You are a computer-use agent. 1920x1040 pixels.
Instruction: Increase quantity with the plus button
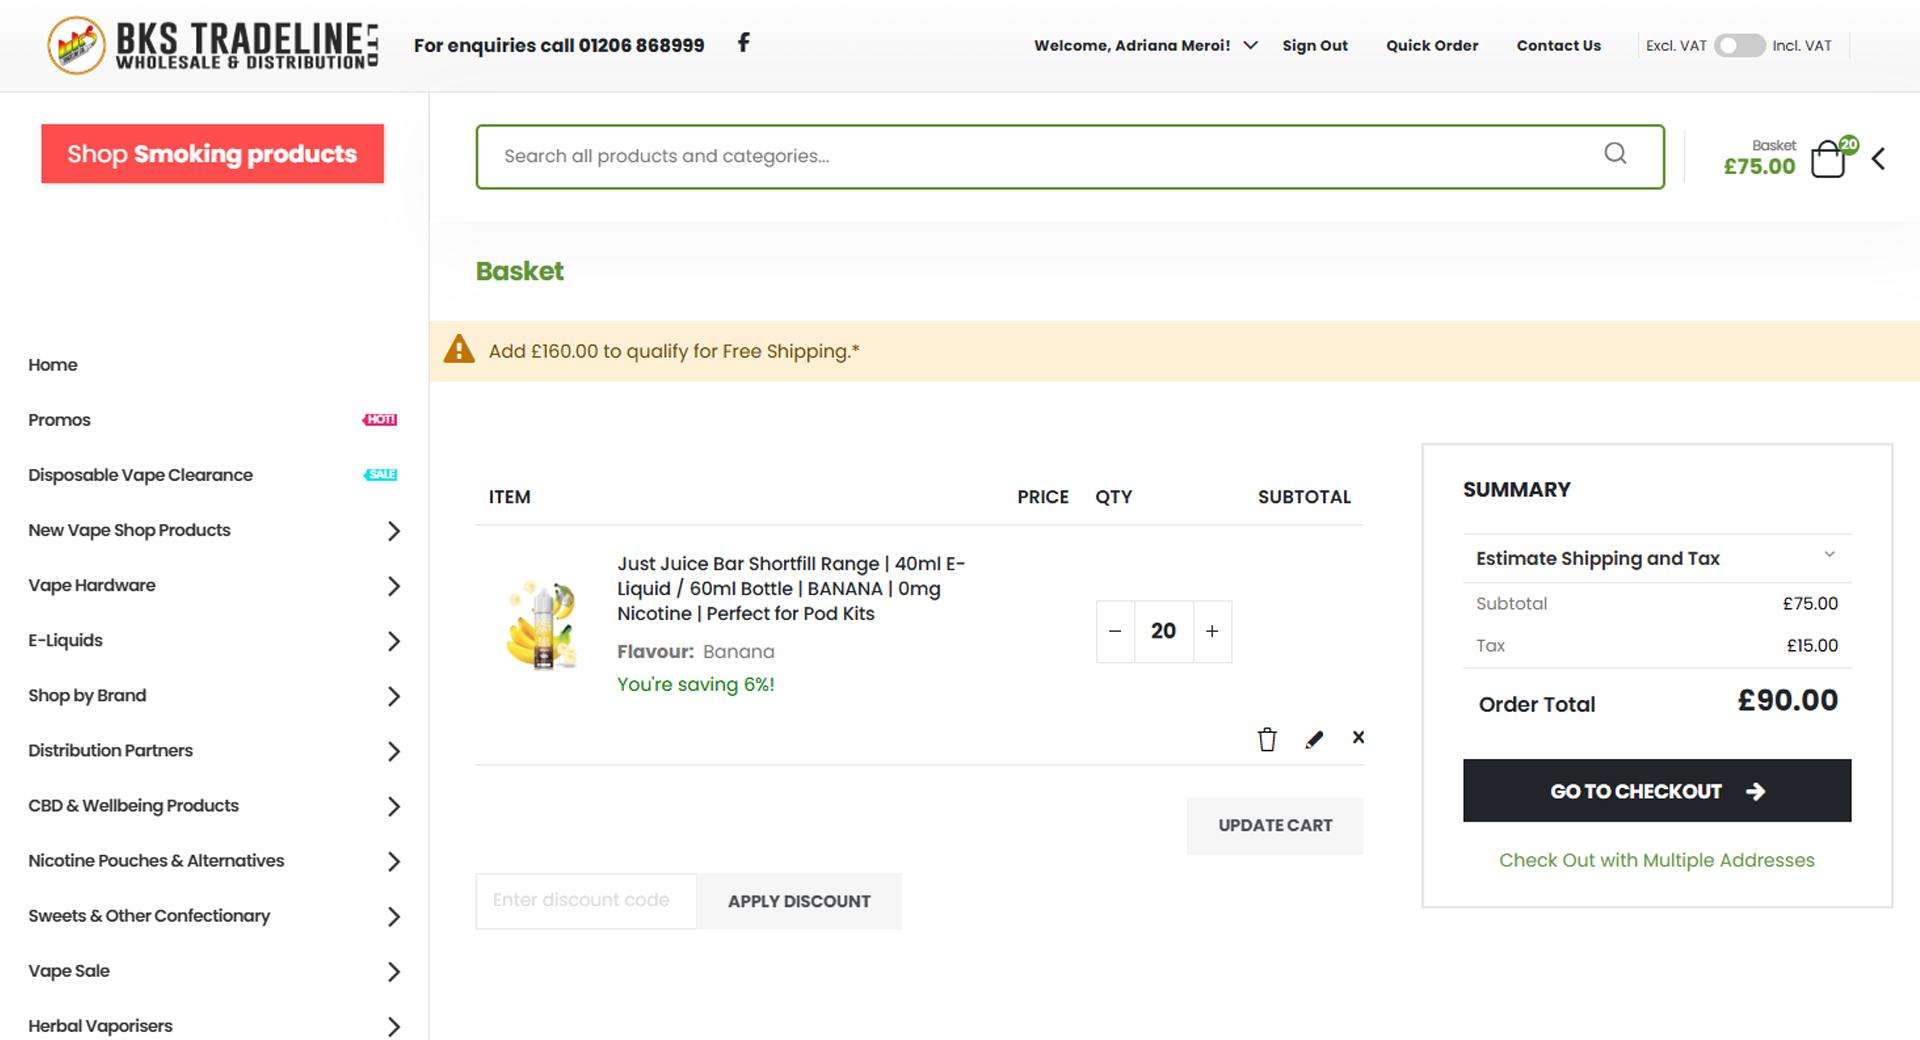coord(1212,631)
